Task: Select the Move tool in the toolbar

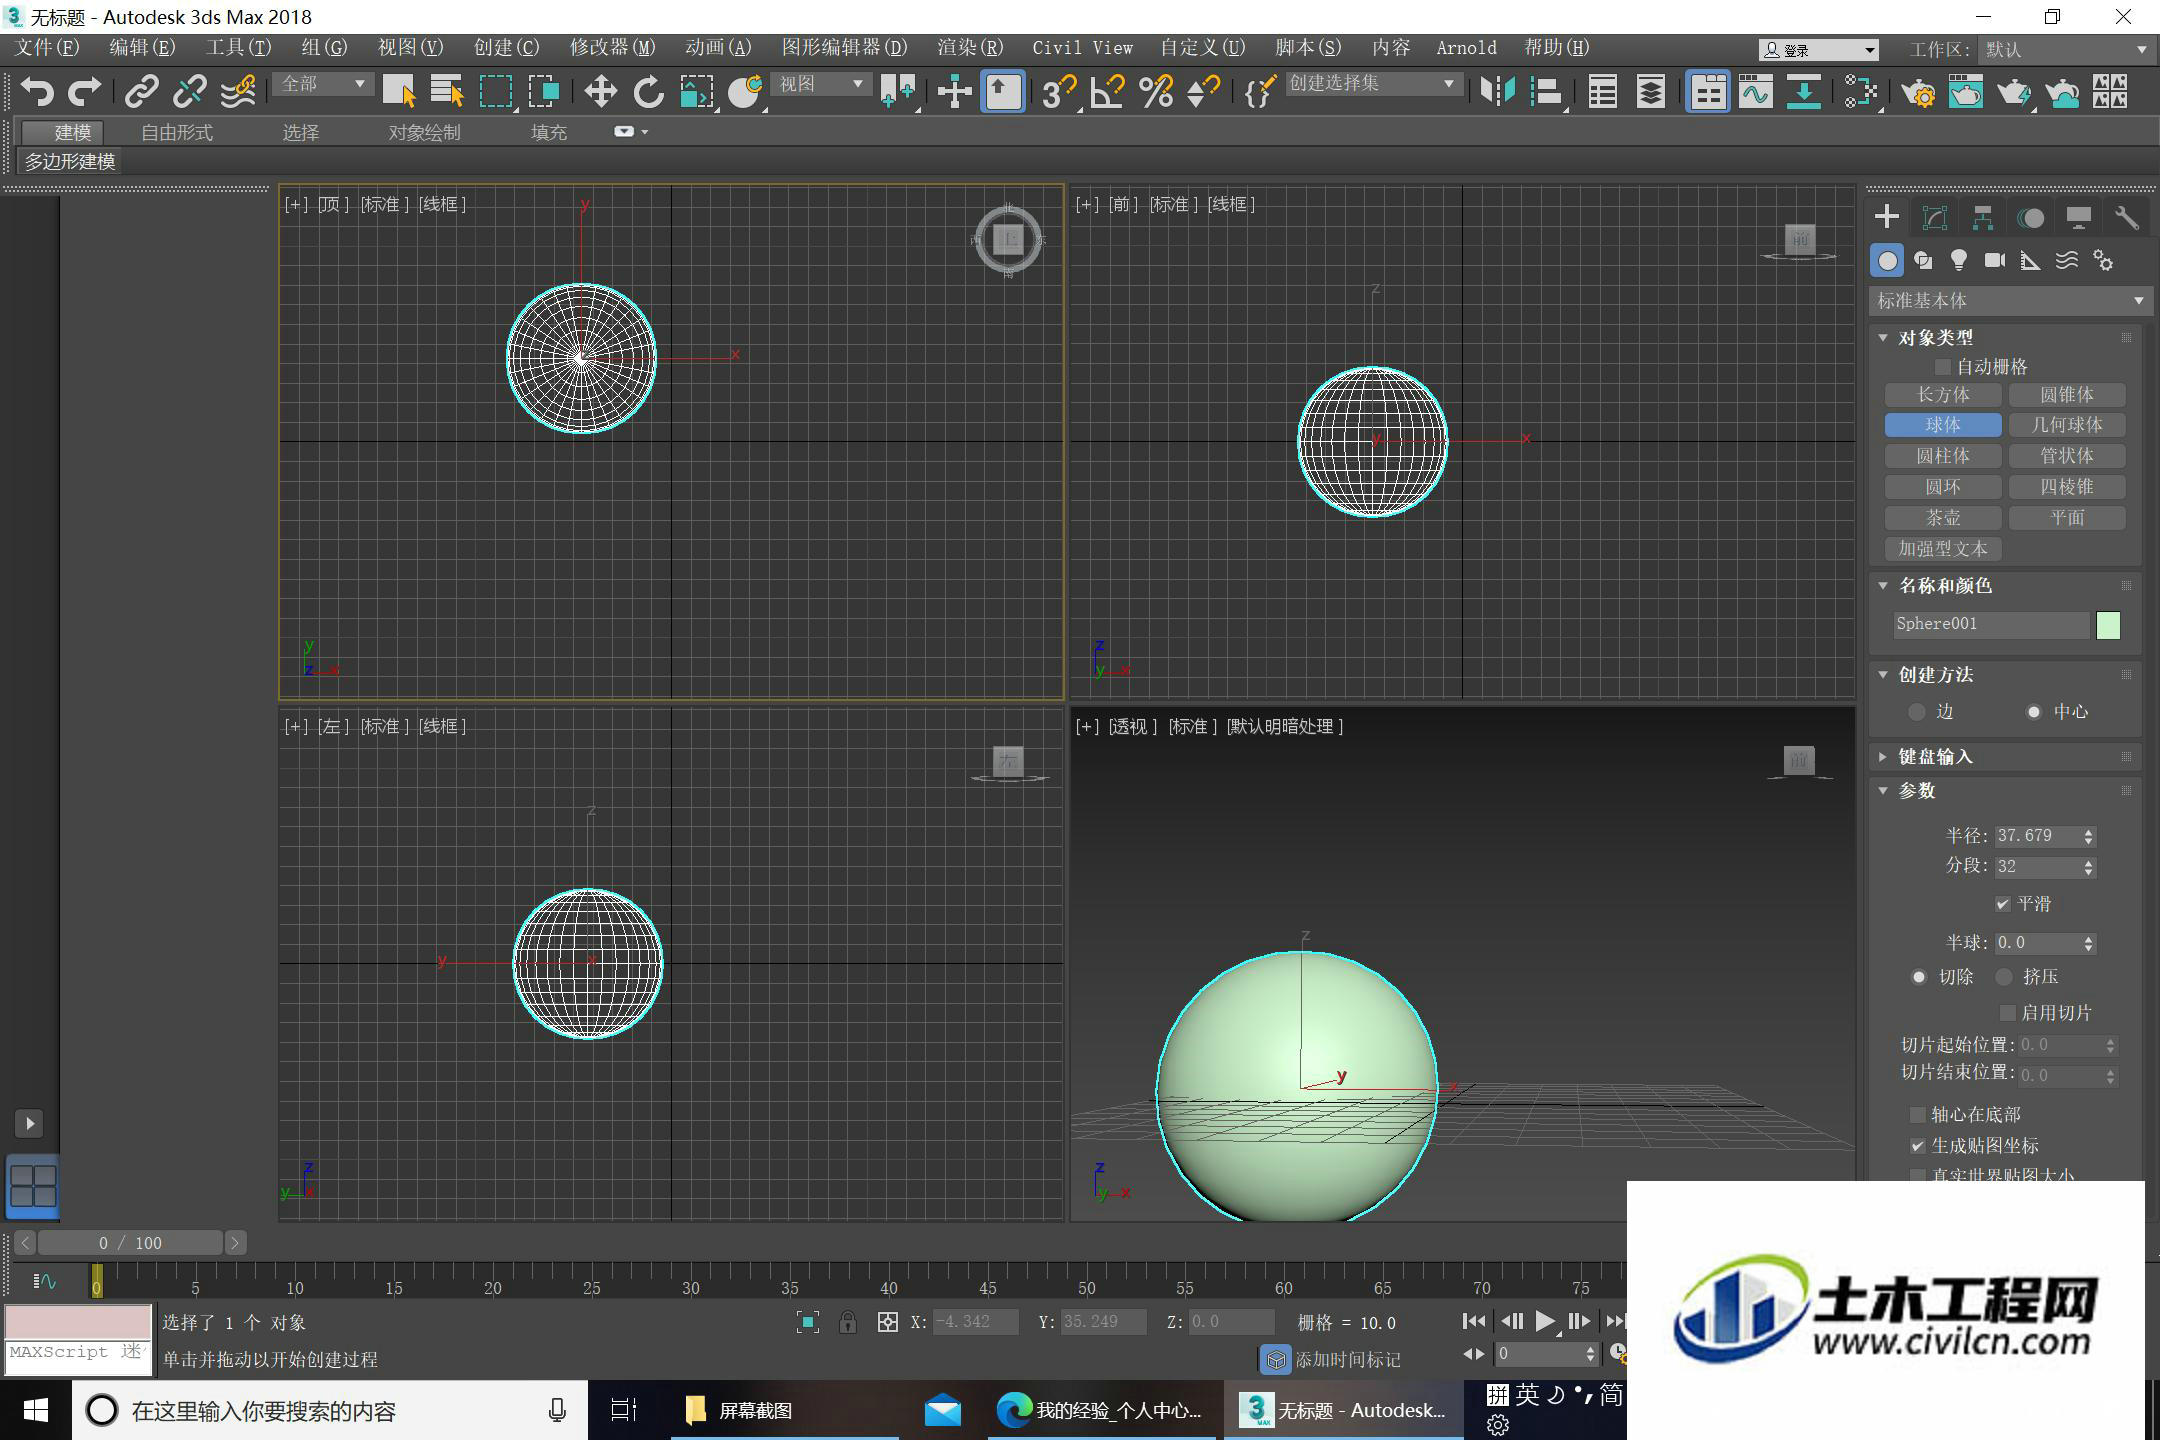Action: 600,92
